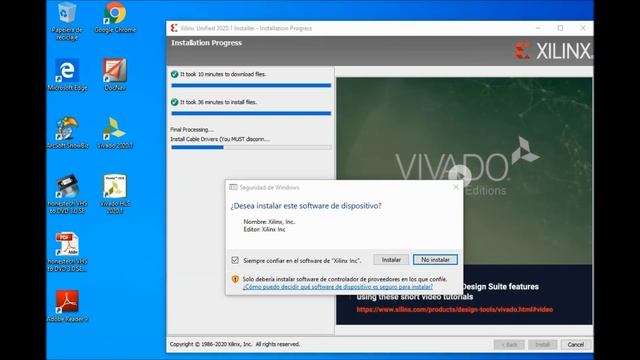Click the 'Final Processing...' status text
The image size is (640, 360).
coord(192,129)
